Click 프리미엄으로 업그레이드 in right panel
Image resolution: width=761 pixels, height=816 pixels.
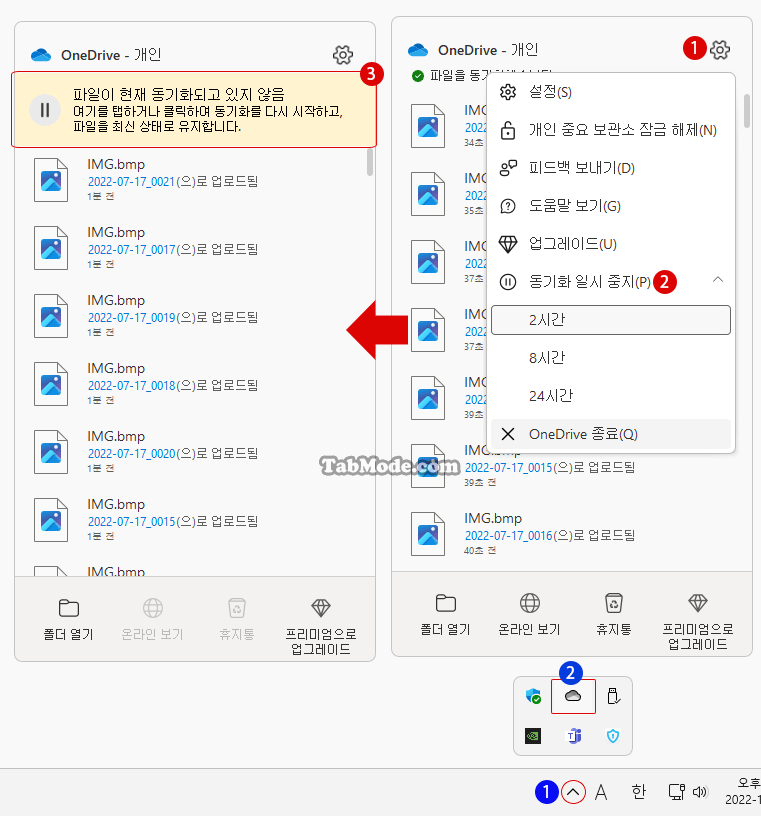pos(697,622)
